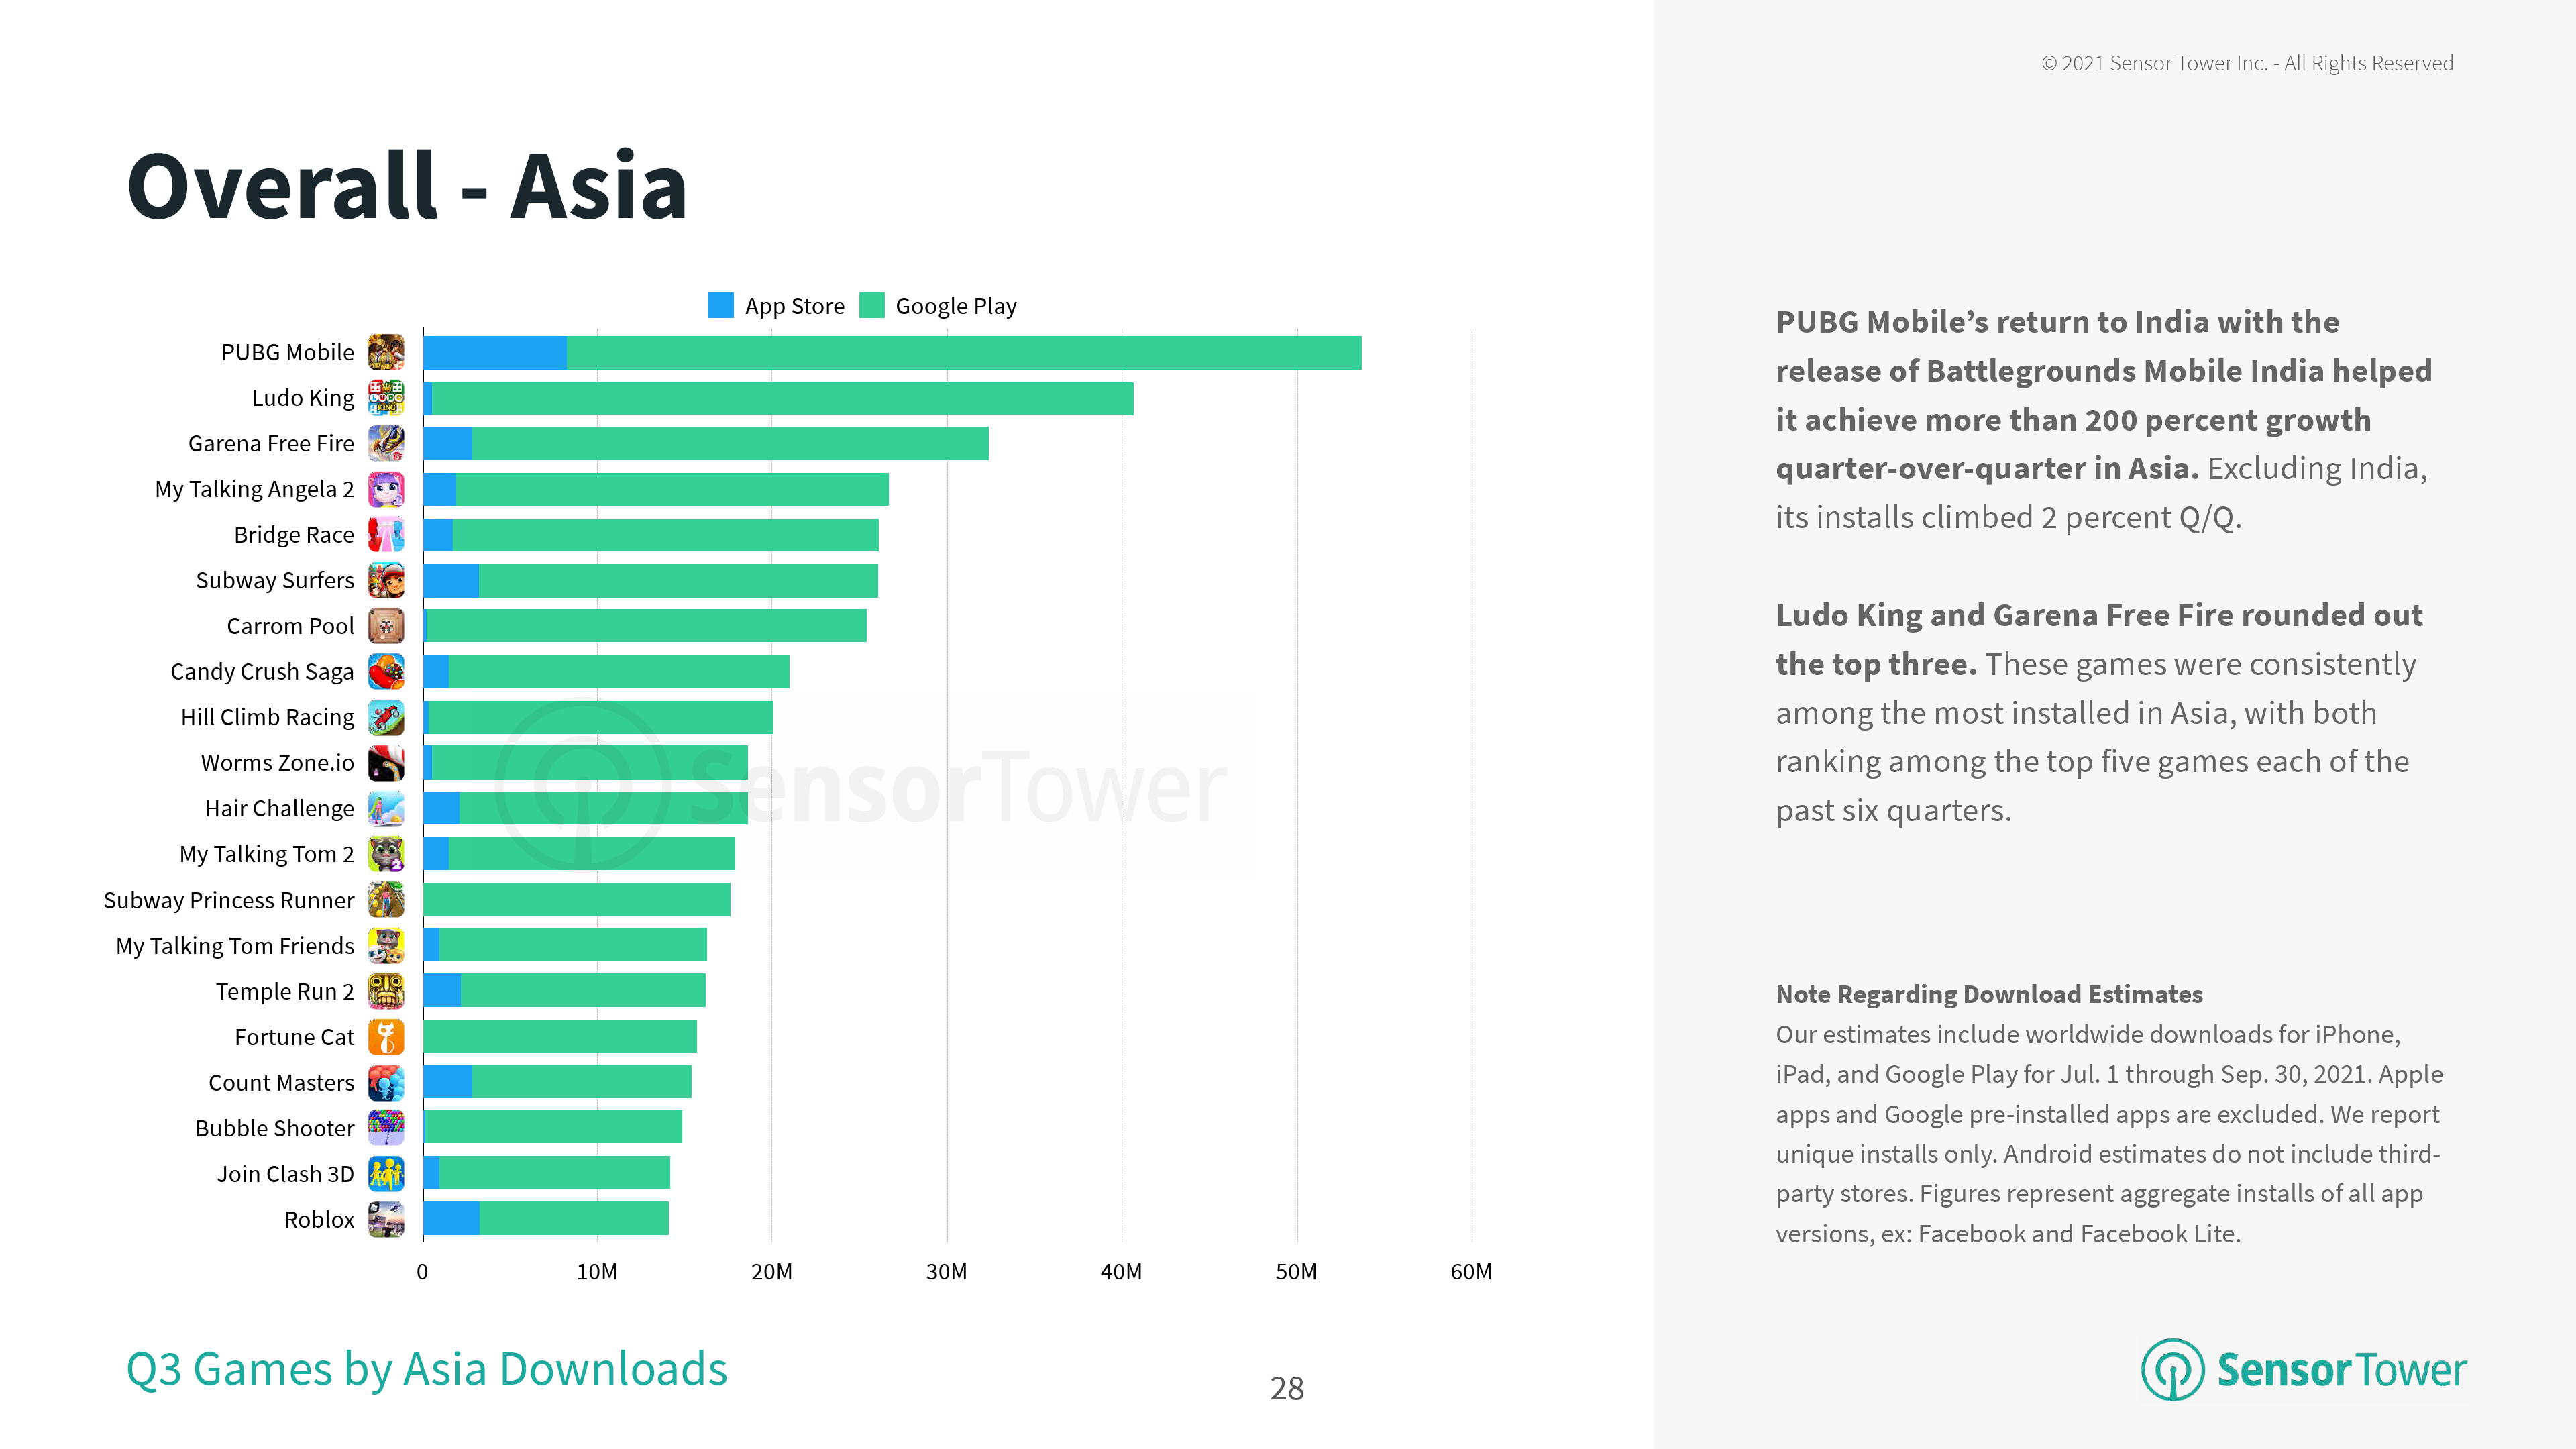Select the Join Clash 3D icon
2576x1449 pixels.
tap(386, 1173)
